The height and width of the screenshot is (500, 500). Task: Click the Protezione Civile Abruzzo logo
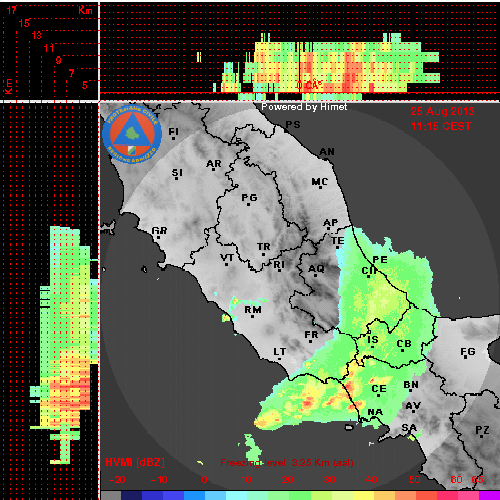click(x=132, y=134)
